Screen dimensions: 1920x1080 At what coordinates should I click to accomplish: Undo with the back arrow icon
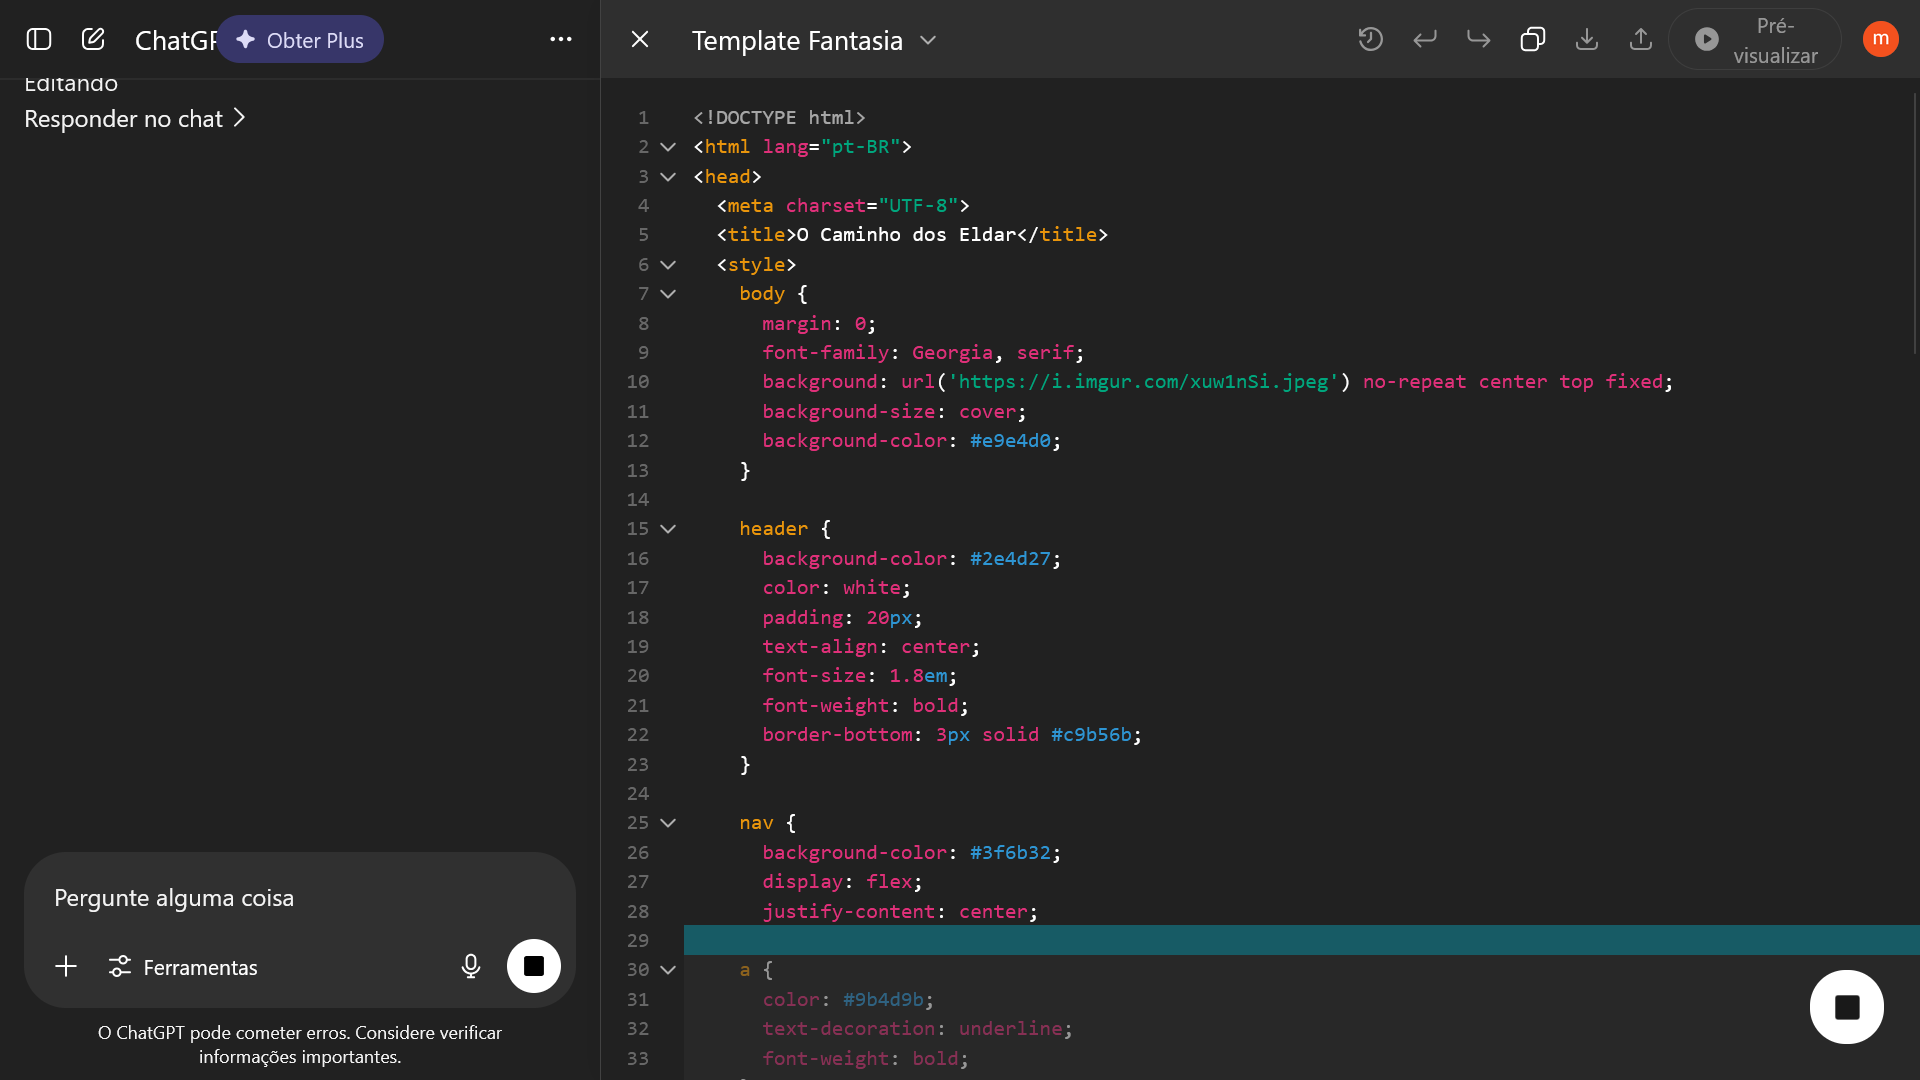(1425, 39)
